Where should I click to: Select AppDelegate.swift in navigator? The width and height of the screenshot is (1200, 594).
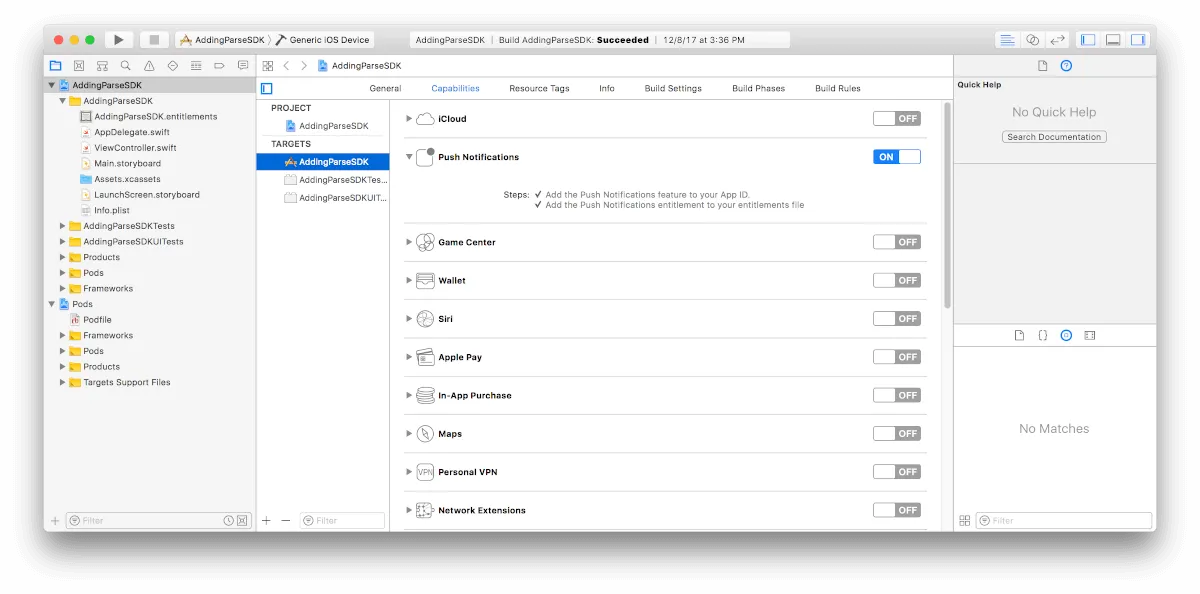point(132,132)
